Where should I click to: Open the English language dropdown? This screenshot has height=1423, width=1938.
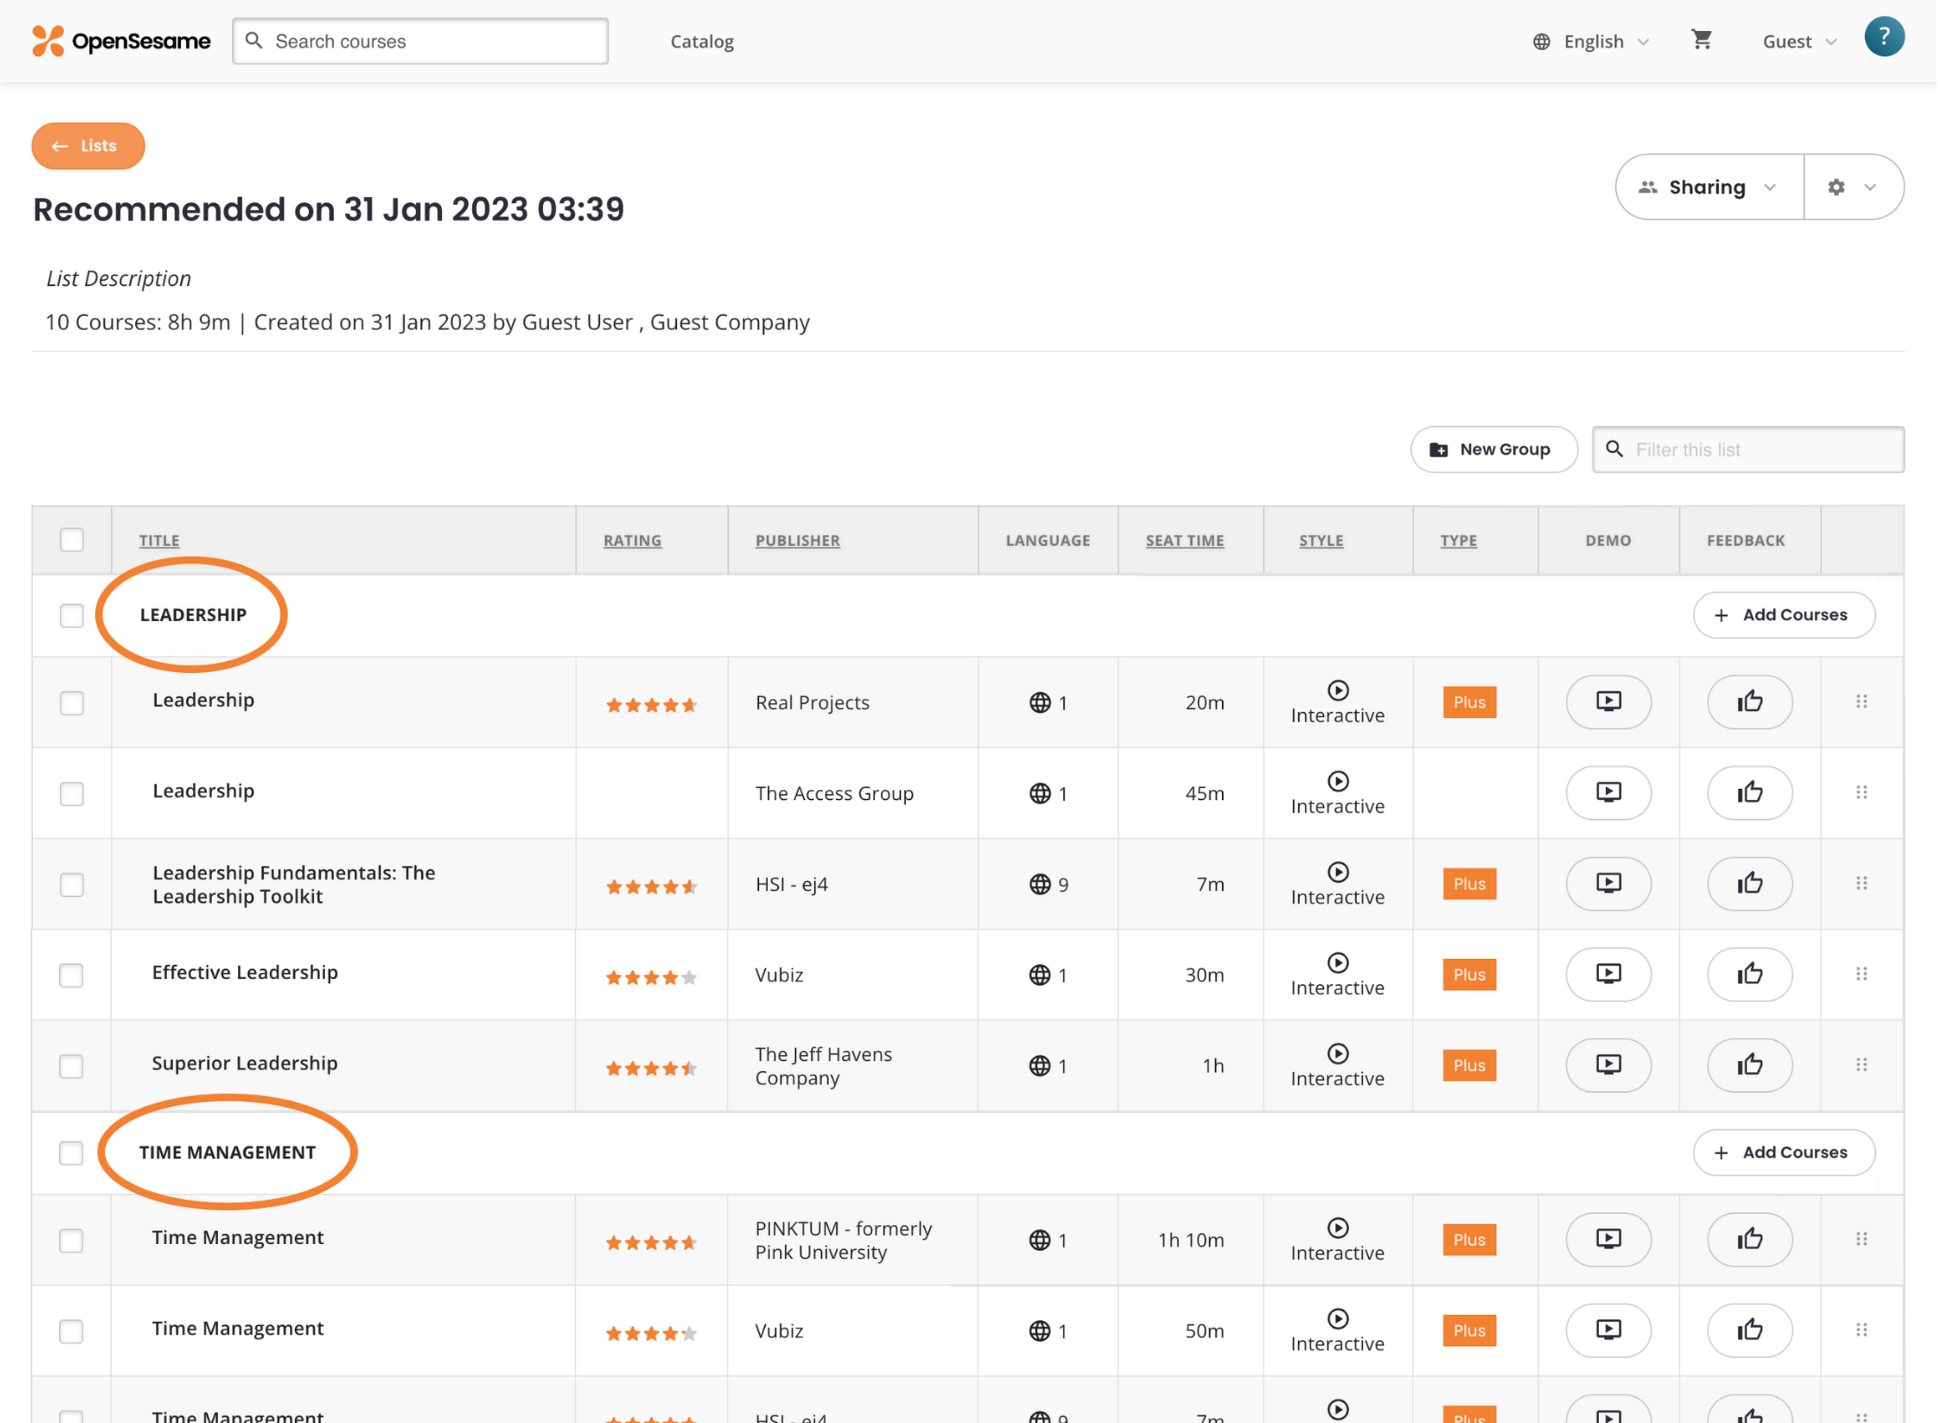click(1591, 41)
